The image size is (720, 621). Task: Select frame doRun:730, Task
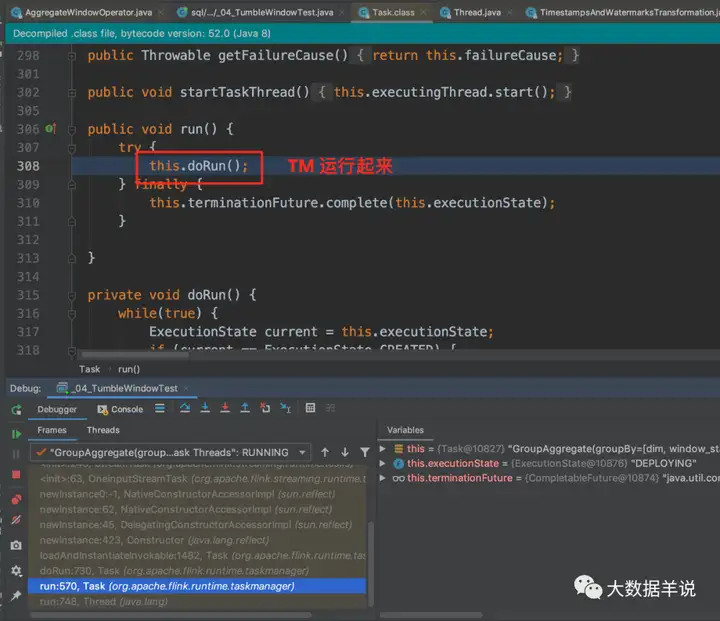[197, 570]
